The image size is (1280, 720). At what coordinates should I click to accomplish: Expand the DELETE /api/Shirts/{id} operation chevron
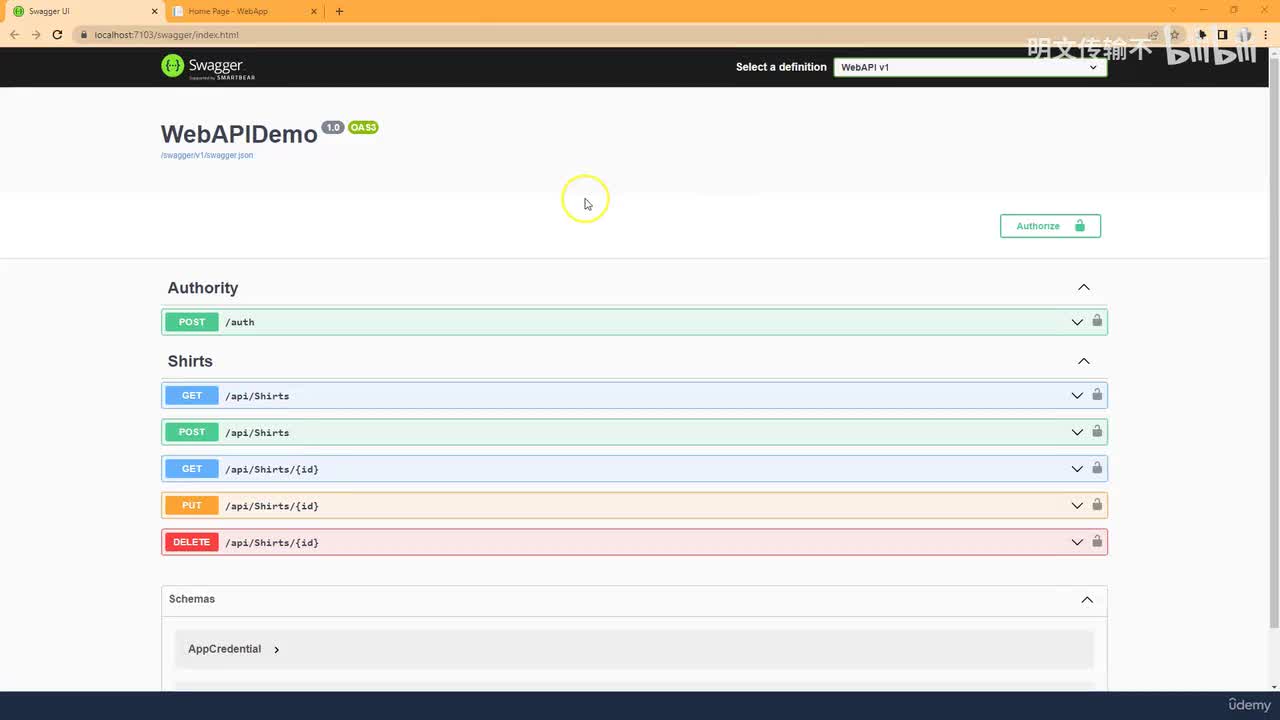pyautogui.click(x=1077, y=542)
